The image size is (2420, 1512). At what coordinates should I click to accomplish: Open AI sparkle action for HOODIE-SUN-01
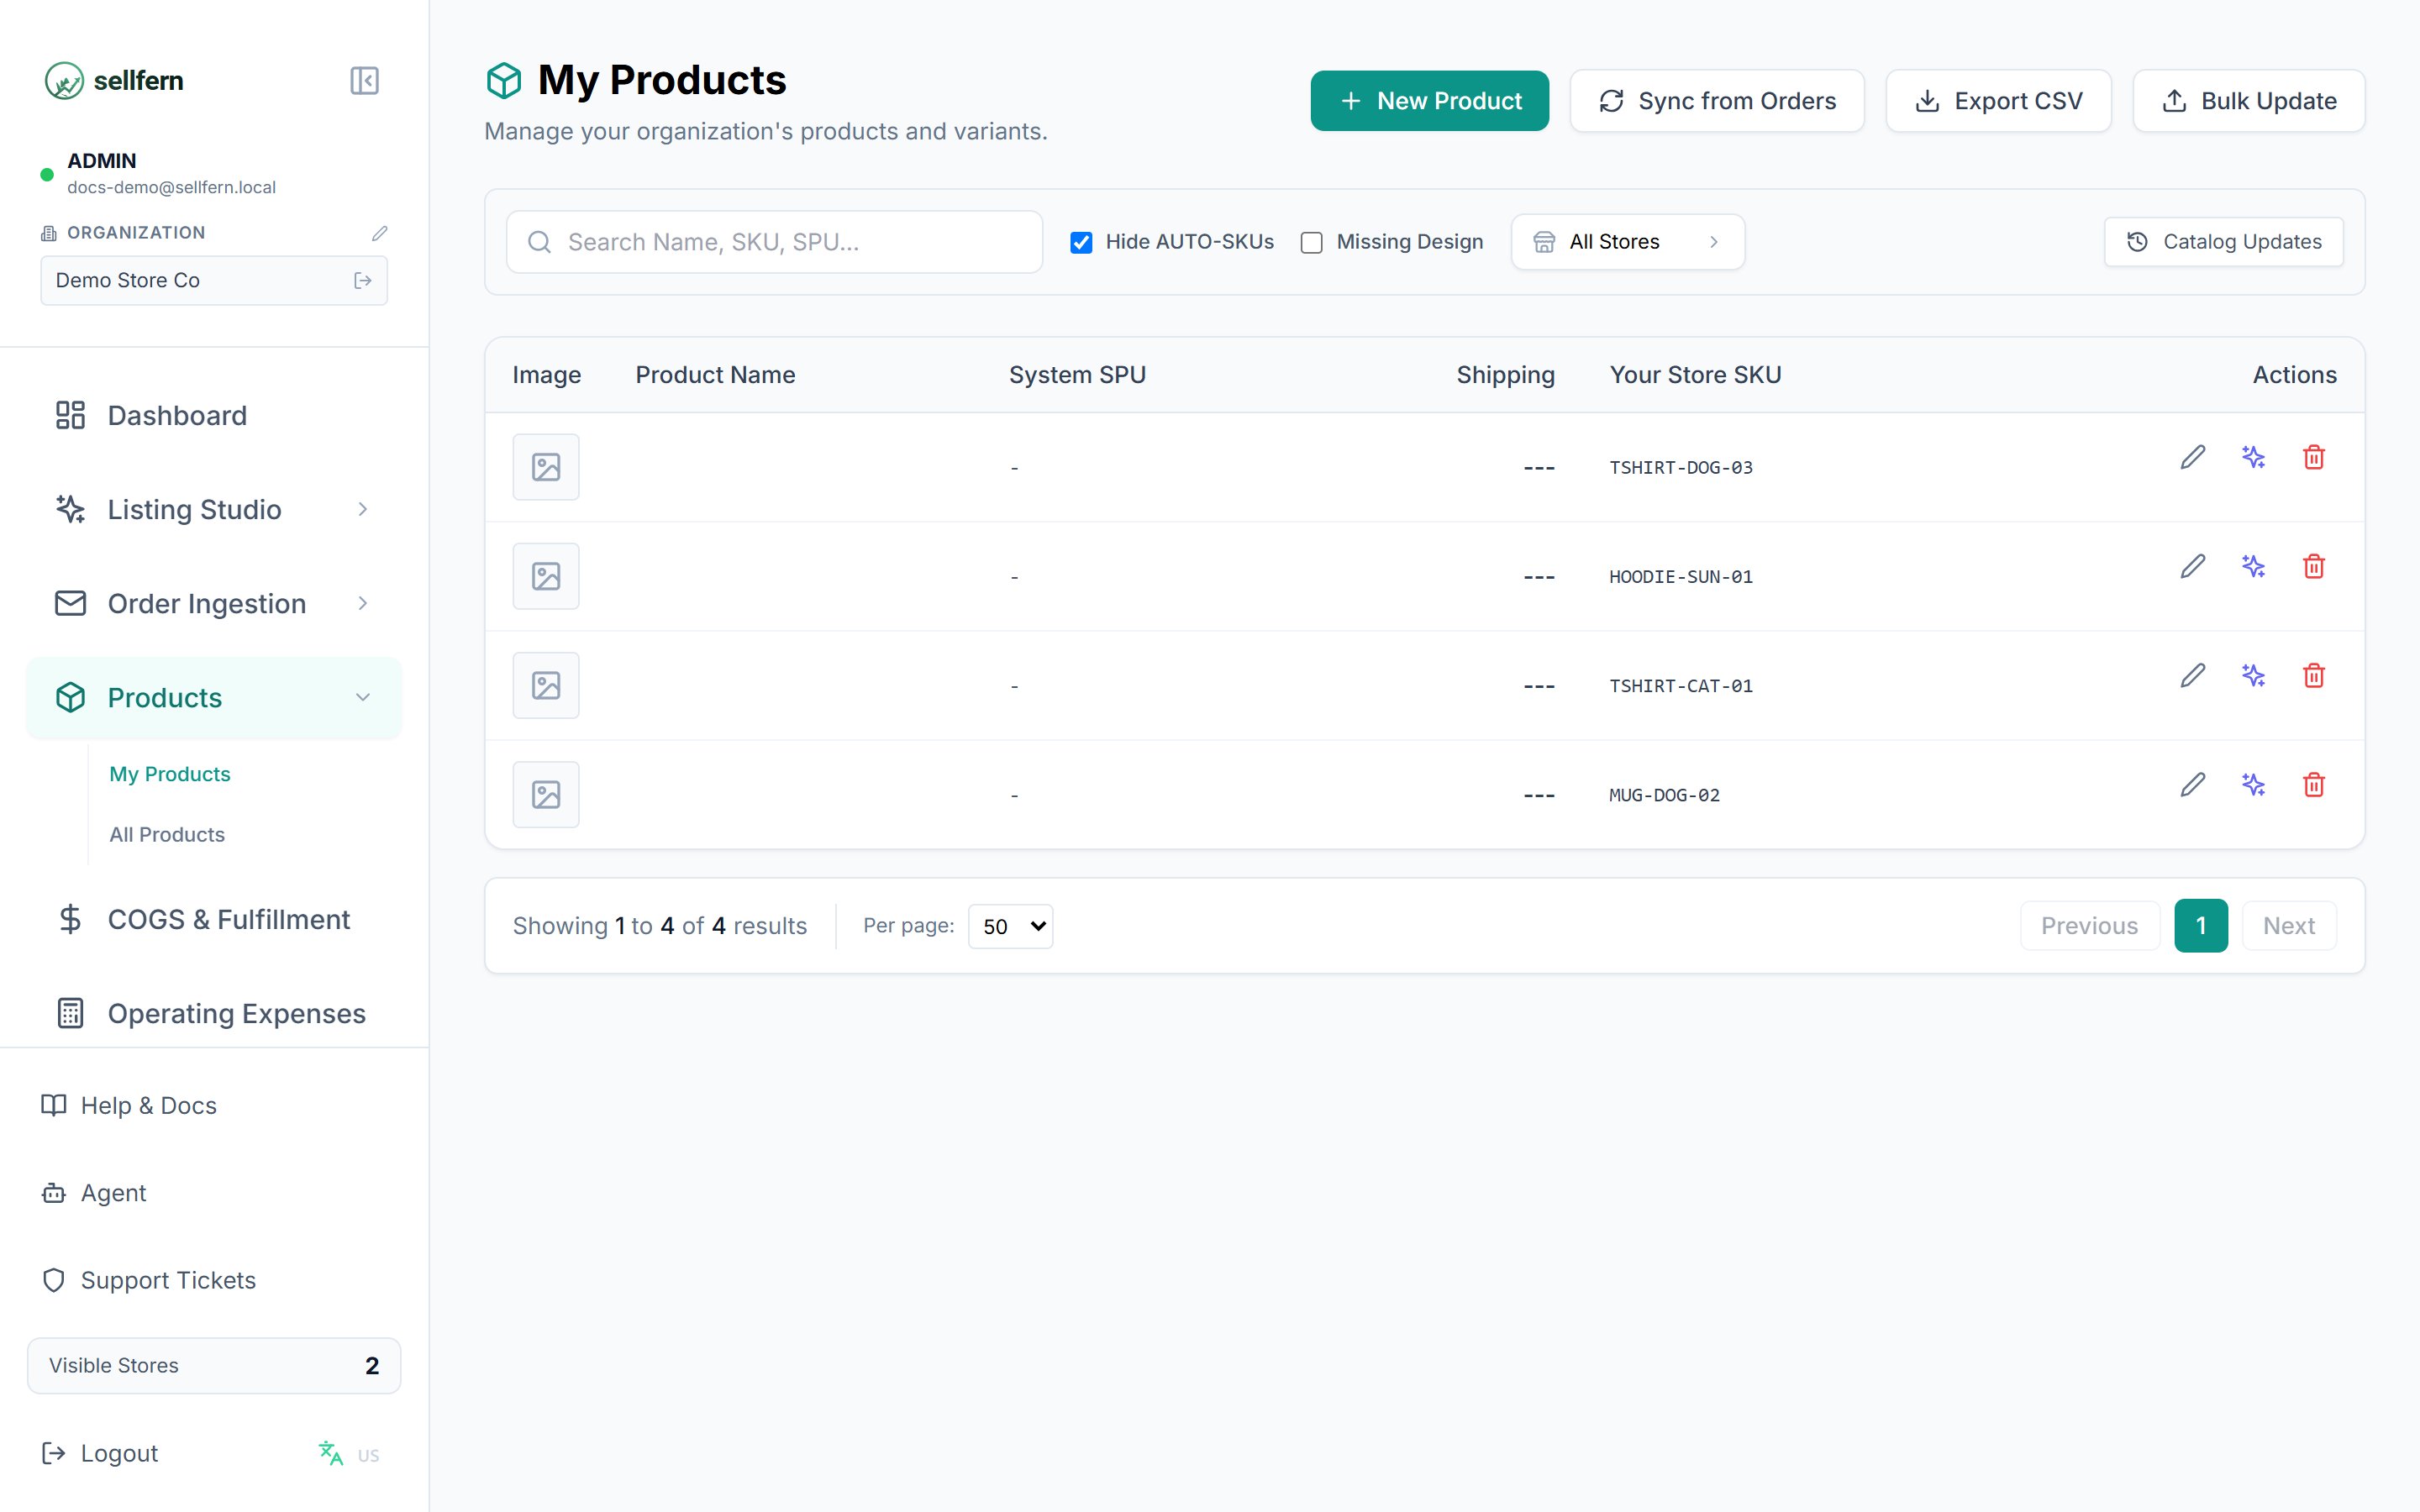[x=2253, y=566]
